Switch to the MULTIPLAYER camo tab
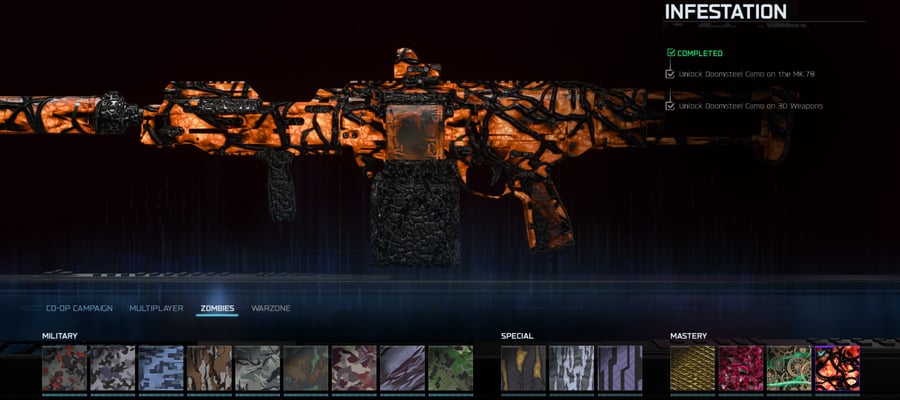900x400 pixels. 156,308
